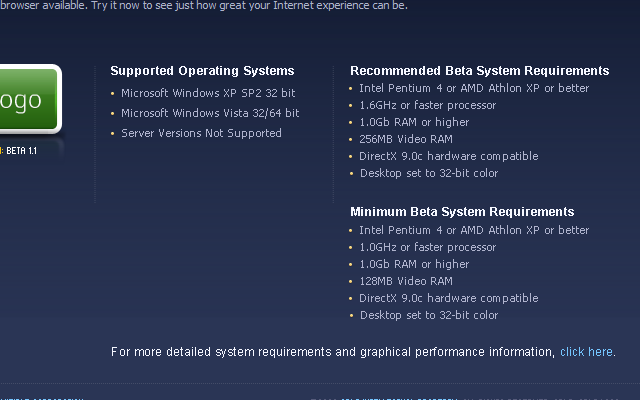Click the minimum 'Intel Pentium 4 or AMD Athlon' line
Viewport: 640px width, 400px height.
[474, 230]
